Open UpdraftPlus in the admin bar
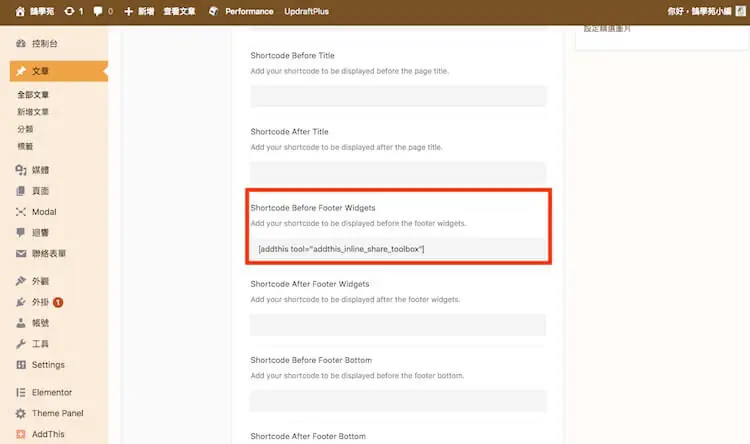 306,11
